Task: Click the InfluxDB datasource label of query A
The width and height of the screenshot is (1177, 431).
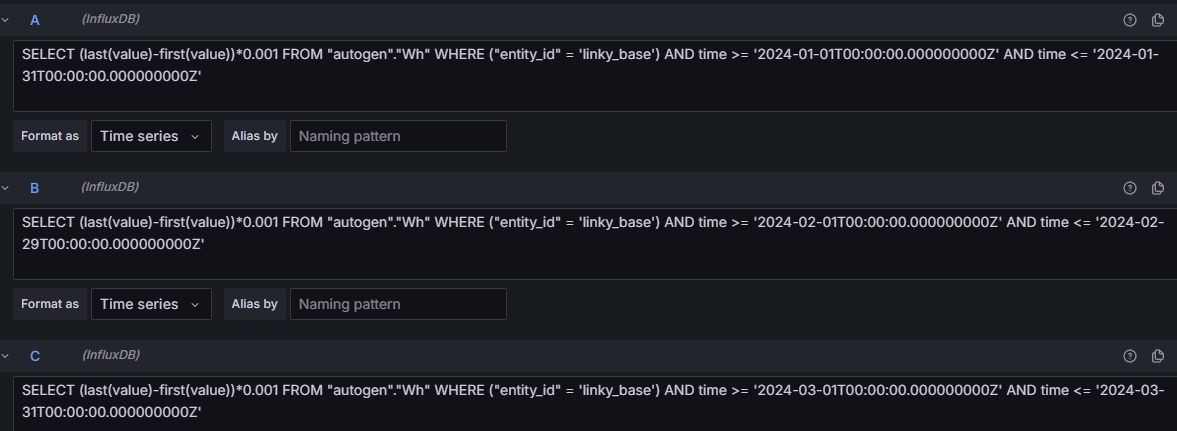Action: coord(110,19)
